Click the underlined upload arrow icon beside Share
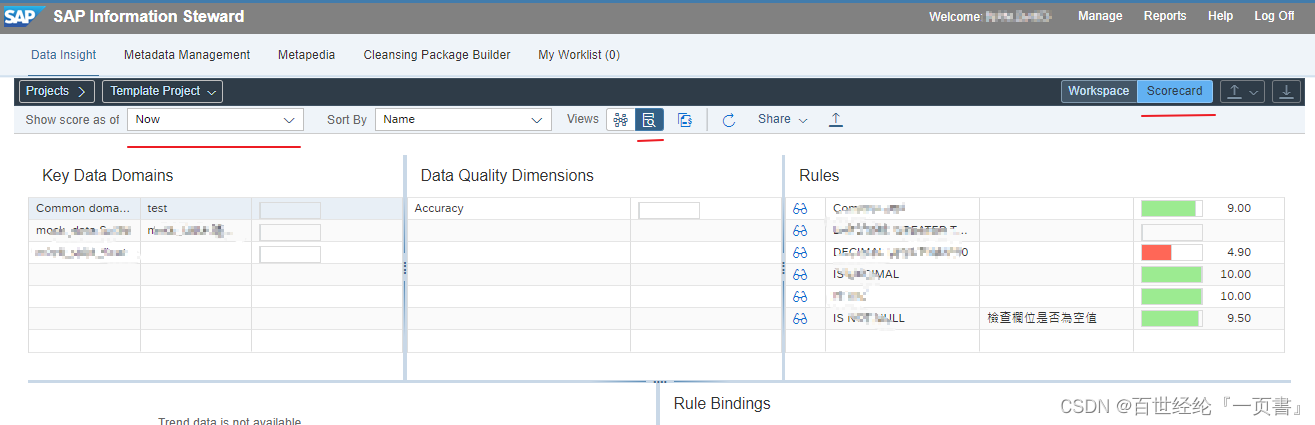1315x425 pixels. click(836, 120)
